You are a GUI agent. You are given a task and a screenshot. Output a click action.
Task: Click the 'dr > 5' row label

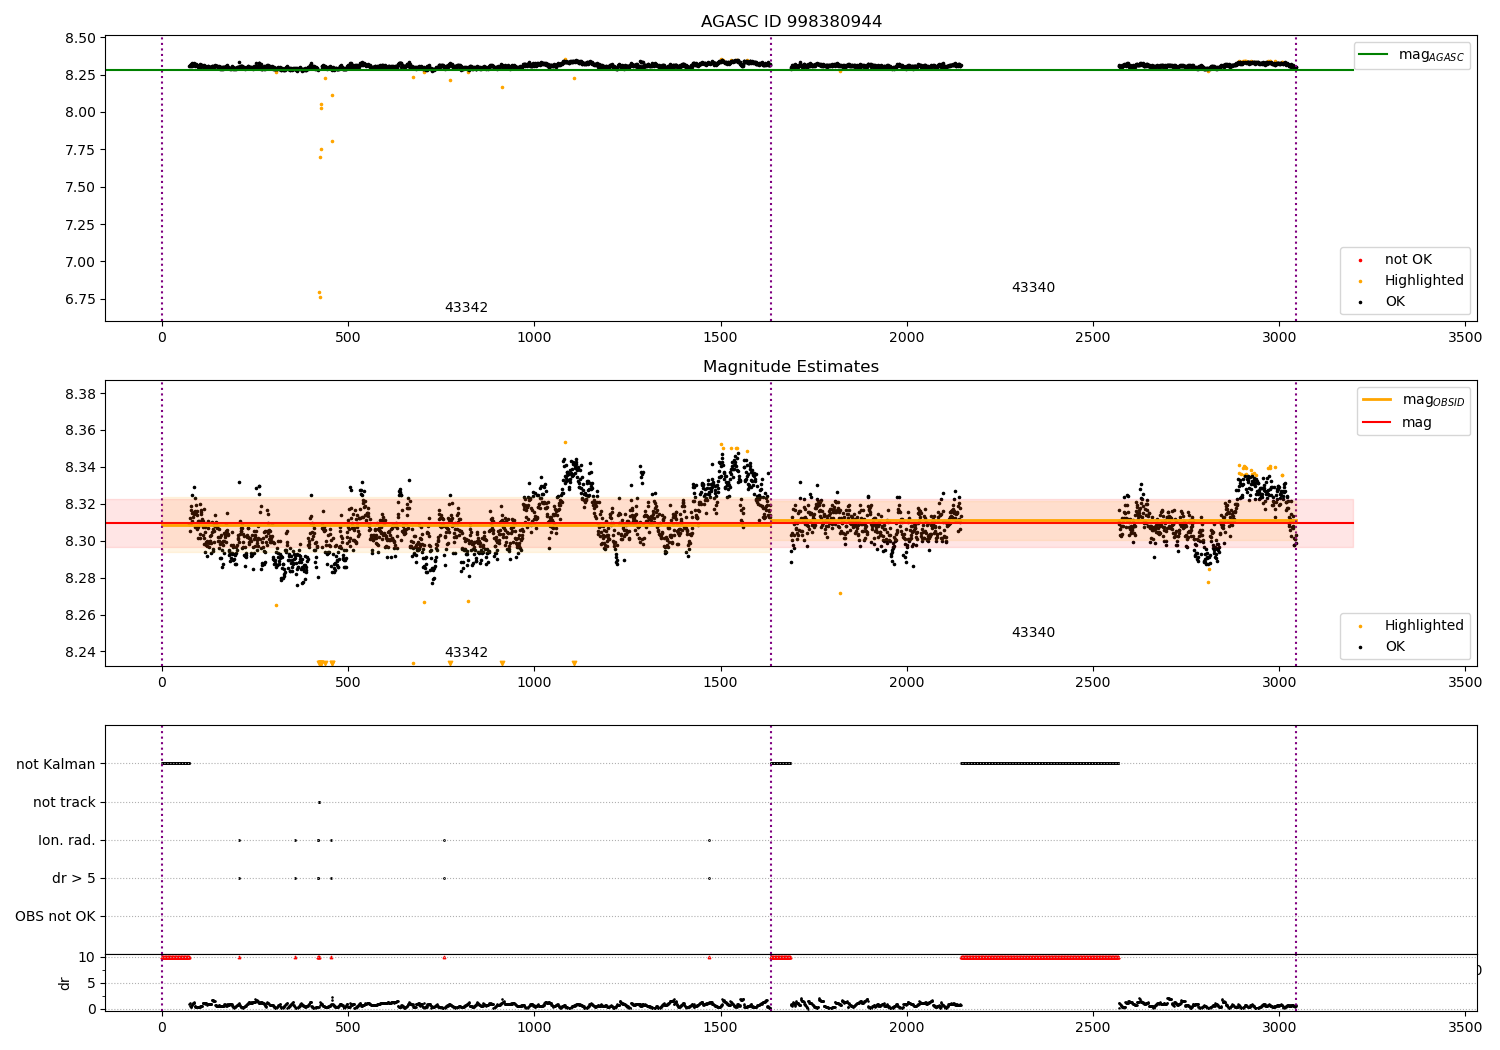tap(74, 879)
